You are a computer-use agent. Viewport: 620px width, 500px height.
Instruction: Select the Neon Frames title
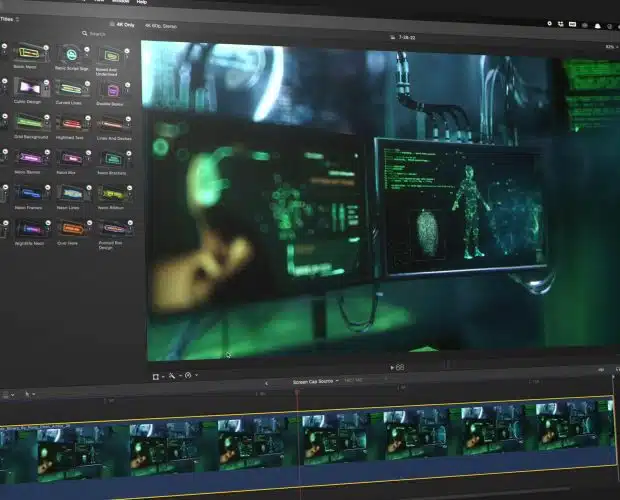point(32,193)
